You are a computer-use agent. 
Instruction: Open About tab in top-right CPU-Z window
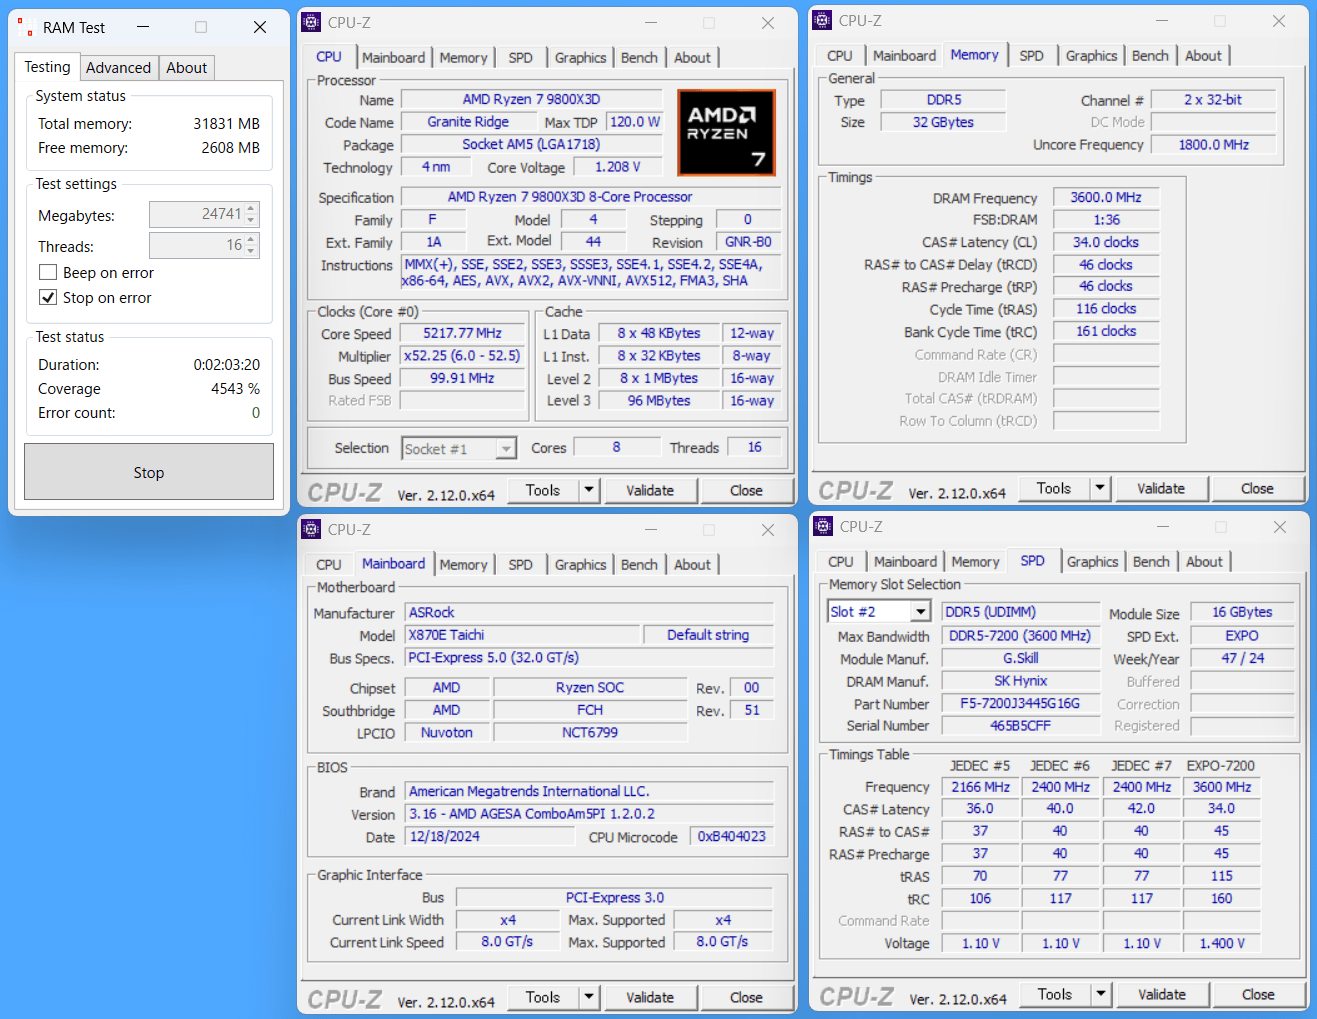click(1203, 56)
